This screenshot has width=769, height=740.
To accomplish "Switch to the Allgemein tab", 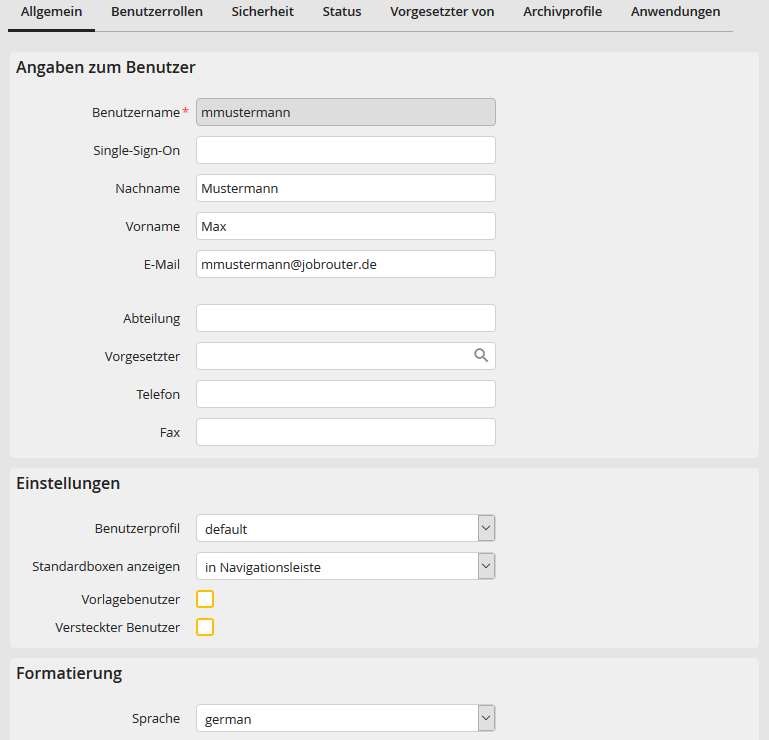I will coord(51,12).
